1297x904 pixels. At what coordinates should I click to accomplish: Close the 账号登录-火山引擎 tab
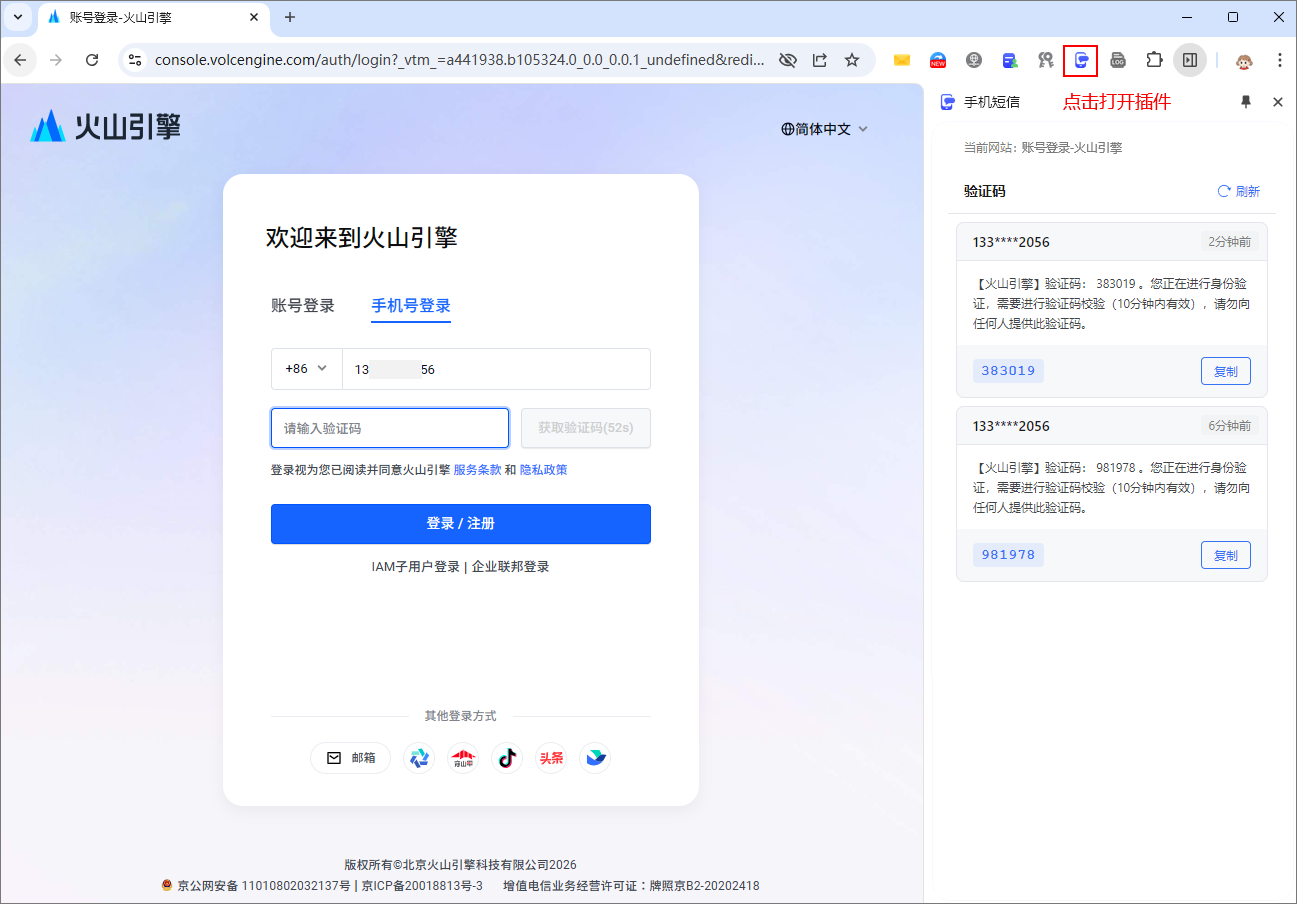coord(254,17)
